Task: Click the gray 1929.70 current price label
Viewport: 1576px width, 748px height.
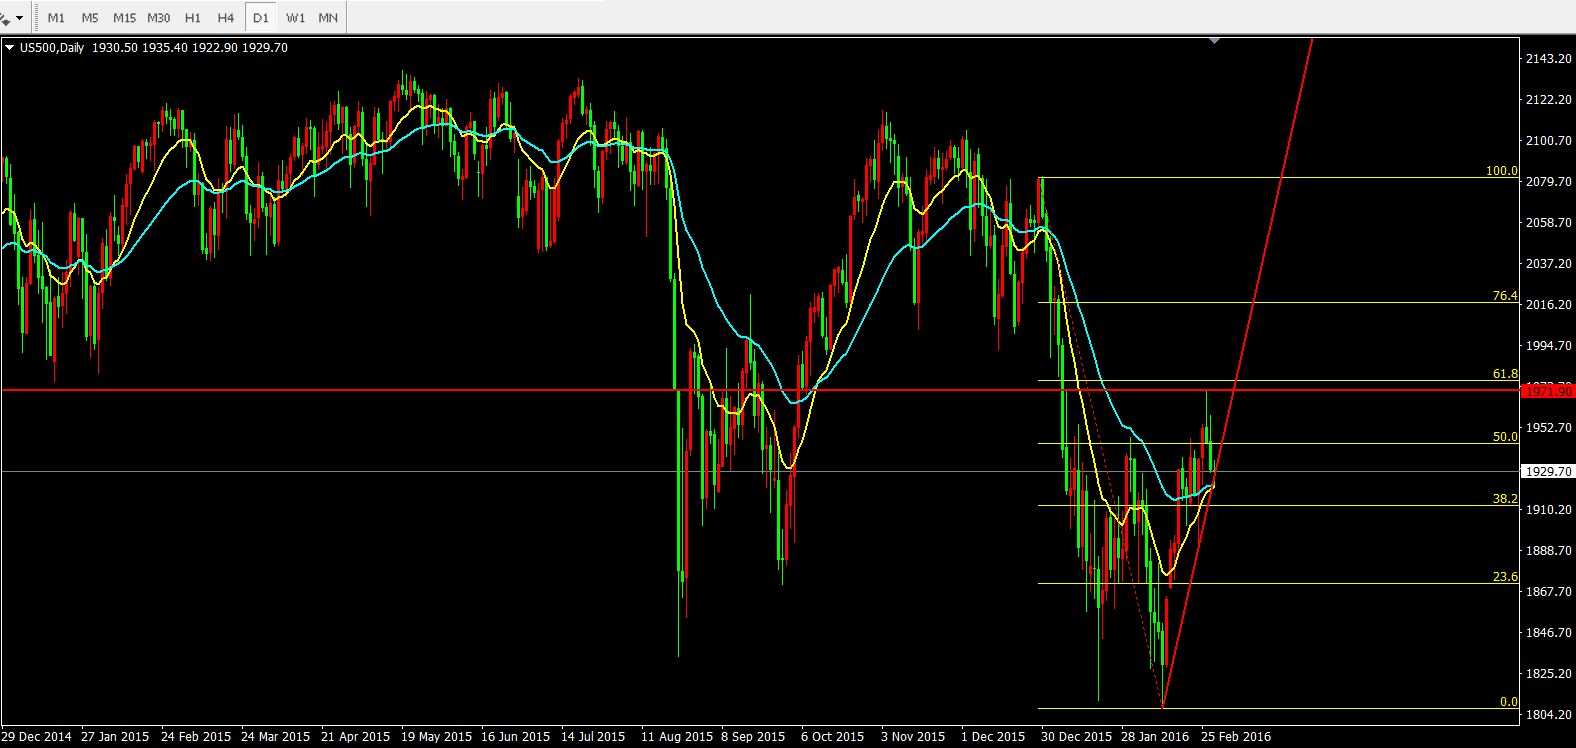Action: (1547, 471)
